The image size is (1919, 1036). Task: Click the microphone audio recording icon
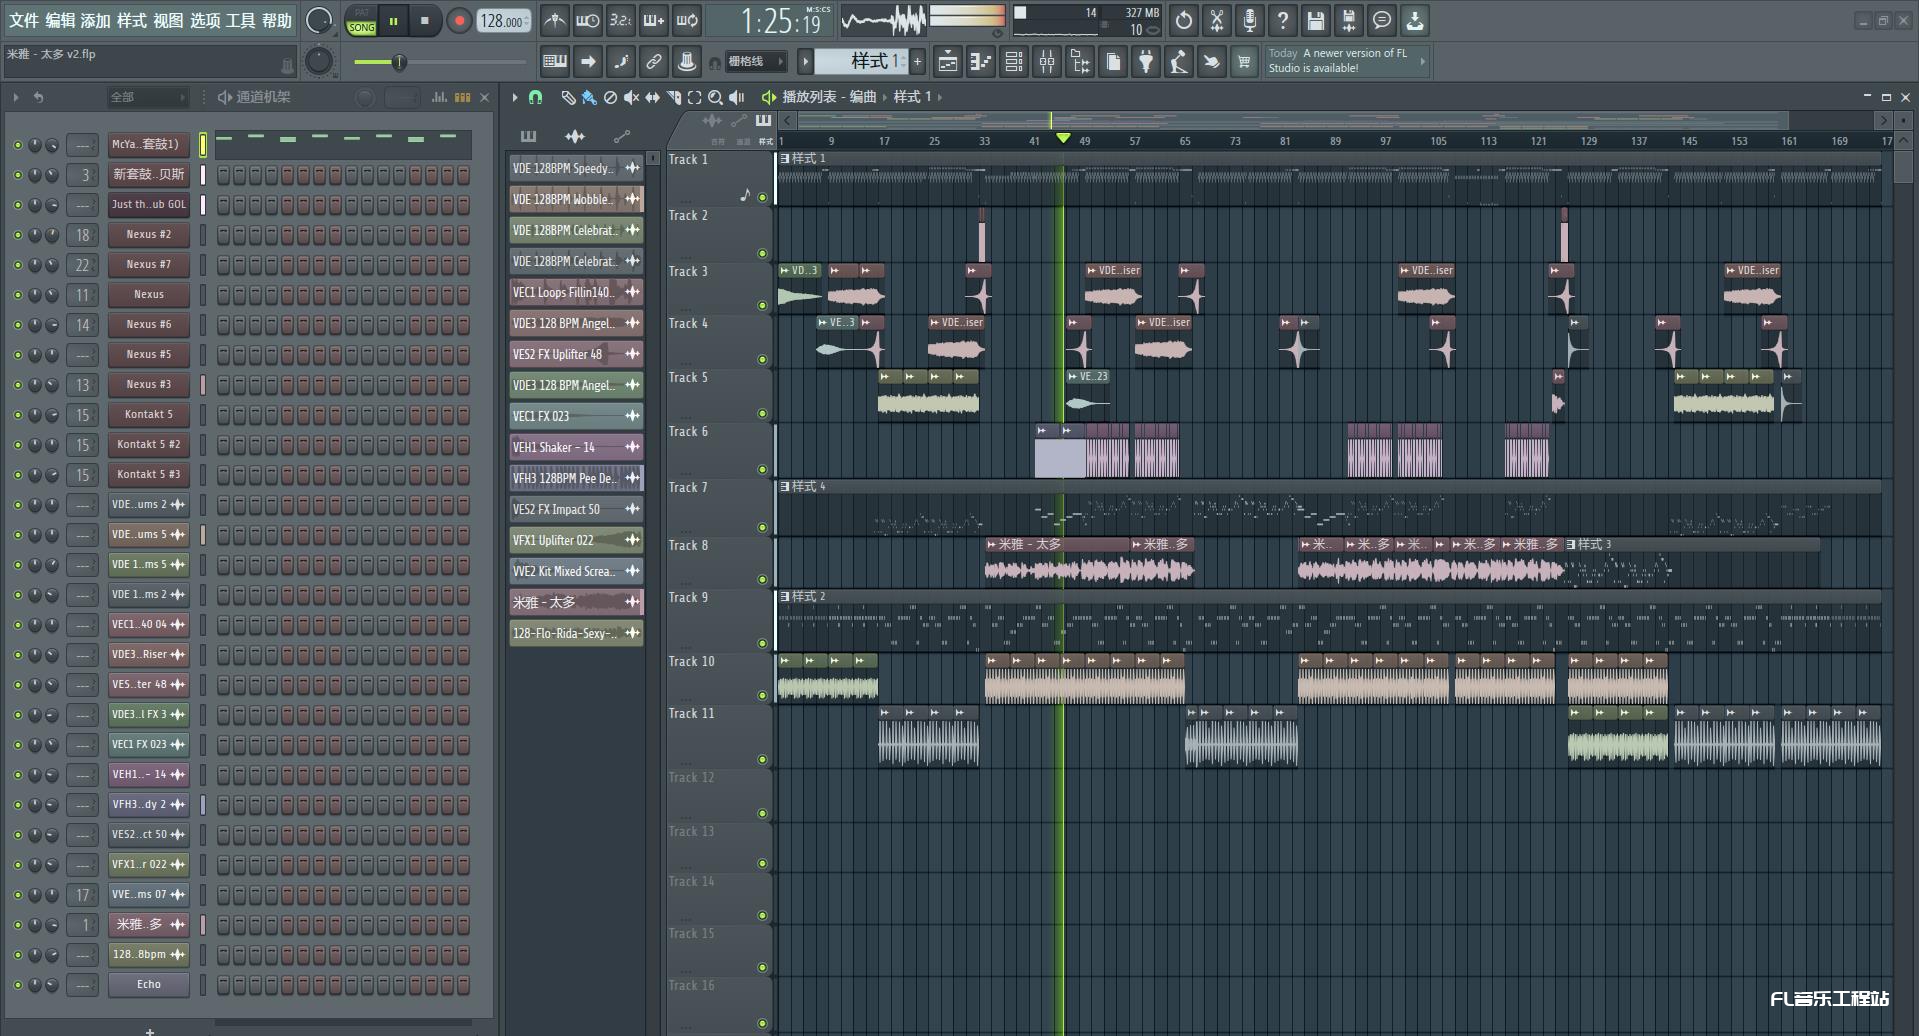pos(1250,20)
